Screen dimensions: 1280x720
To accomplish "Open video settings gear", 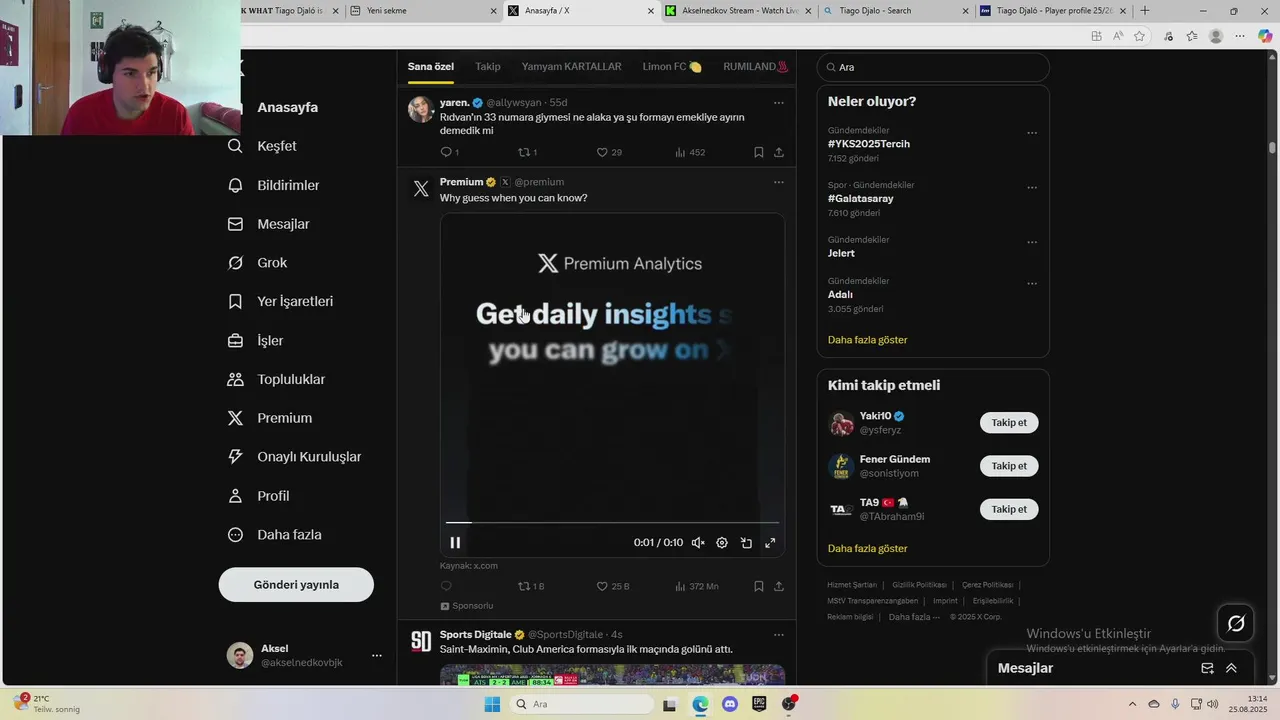I will pyautogui.click(x=722, y=543).
